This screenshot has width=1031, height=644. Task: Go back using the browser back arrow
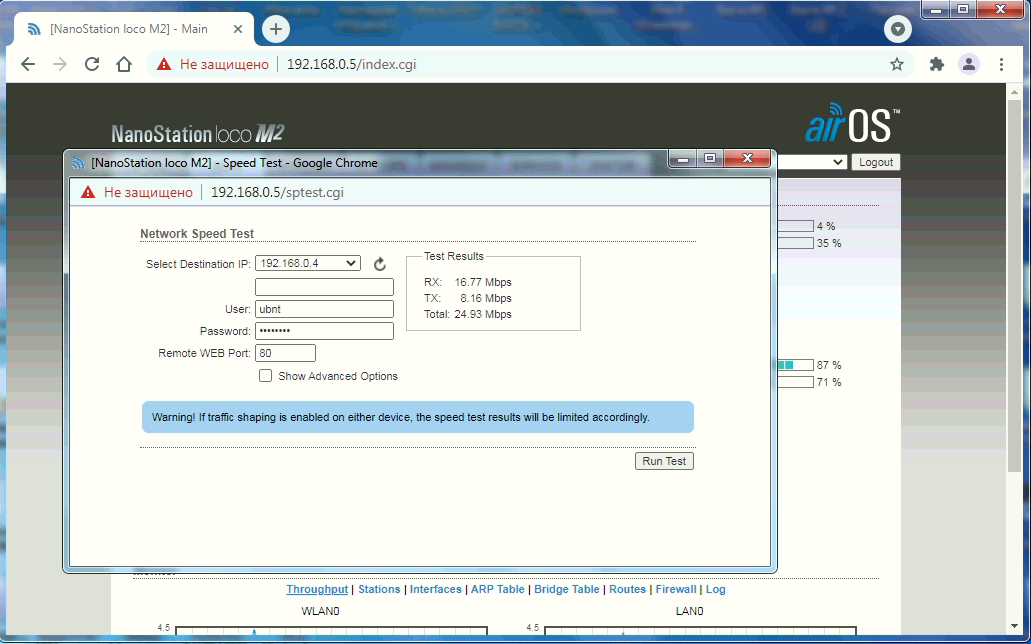pyautogui.click(x=28, y=64)
